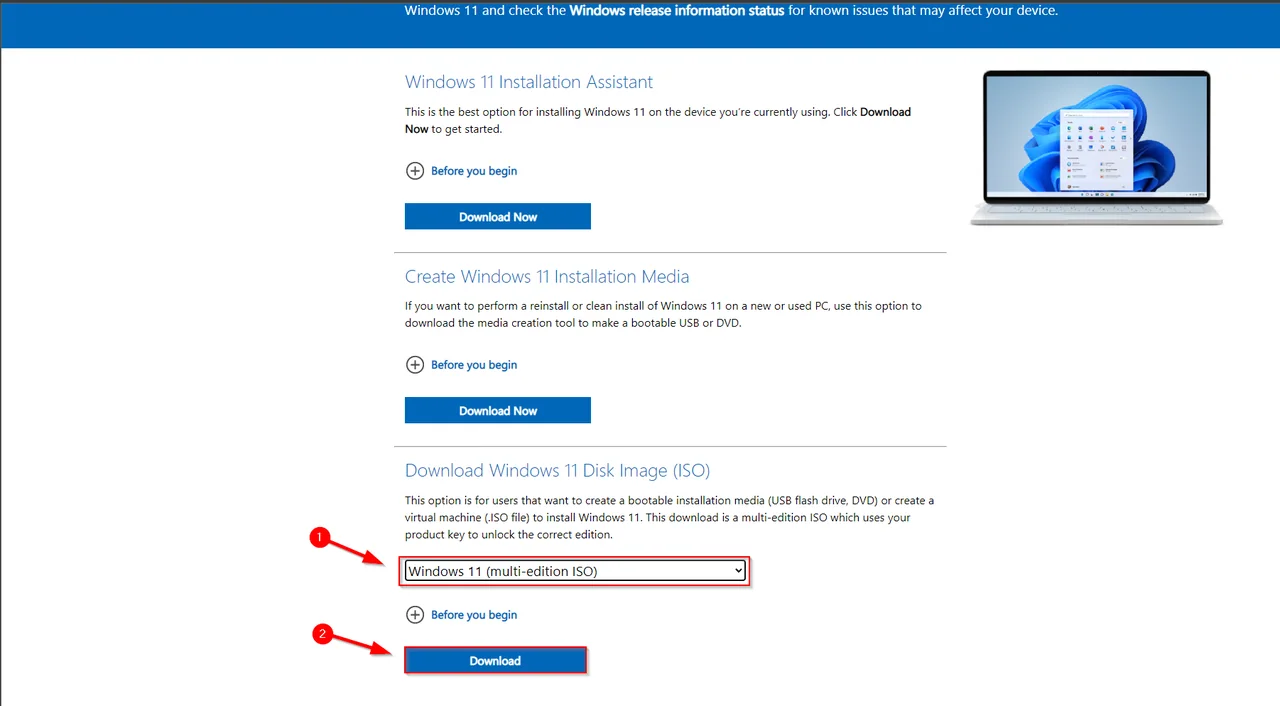Click Download Now under Installation Assistant
The image size is (1280, 706).
coord(497,216)
